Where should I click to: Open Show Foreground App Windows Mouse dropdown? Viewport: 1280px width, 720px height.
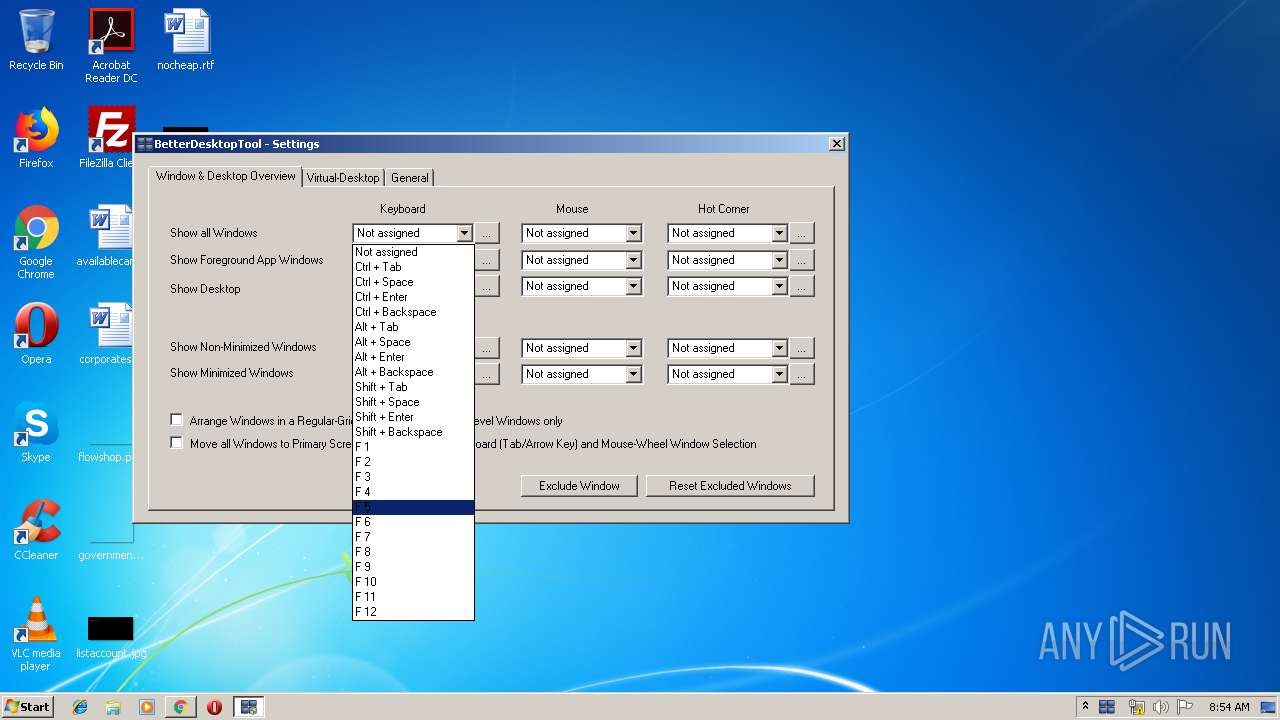[x=633, y=260]
